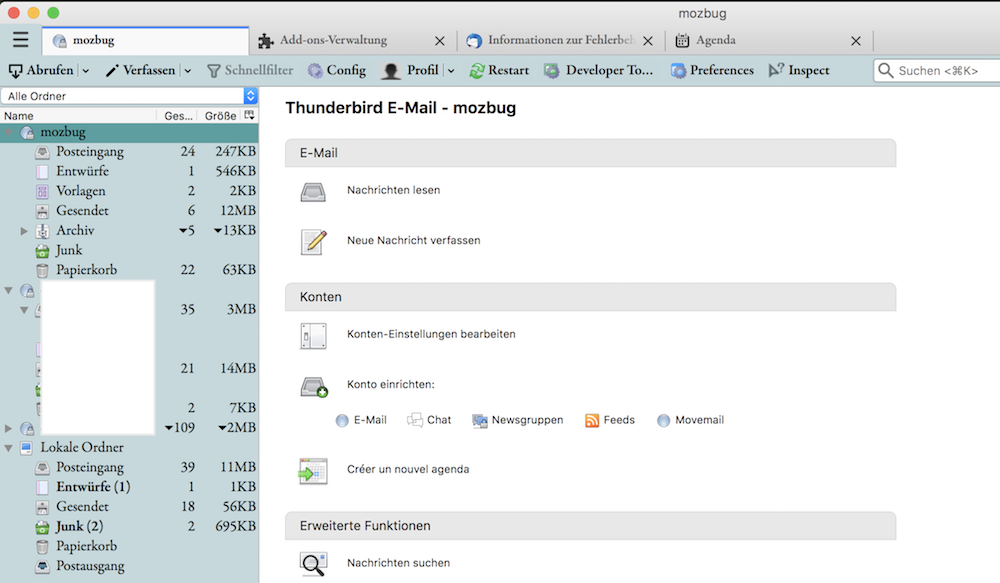Sort folders by Name column header

click(x=78, y=115)
